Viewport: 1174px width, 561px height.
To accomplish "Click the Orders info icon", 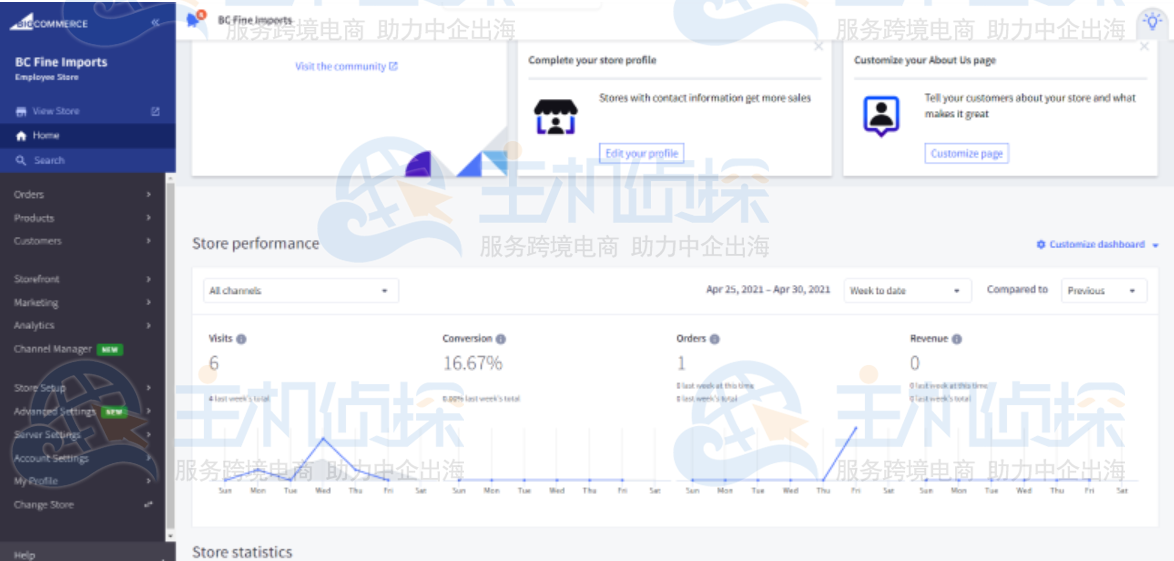I will pyautogui.click(x=714, y=339).
